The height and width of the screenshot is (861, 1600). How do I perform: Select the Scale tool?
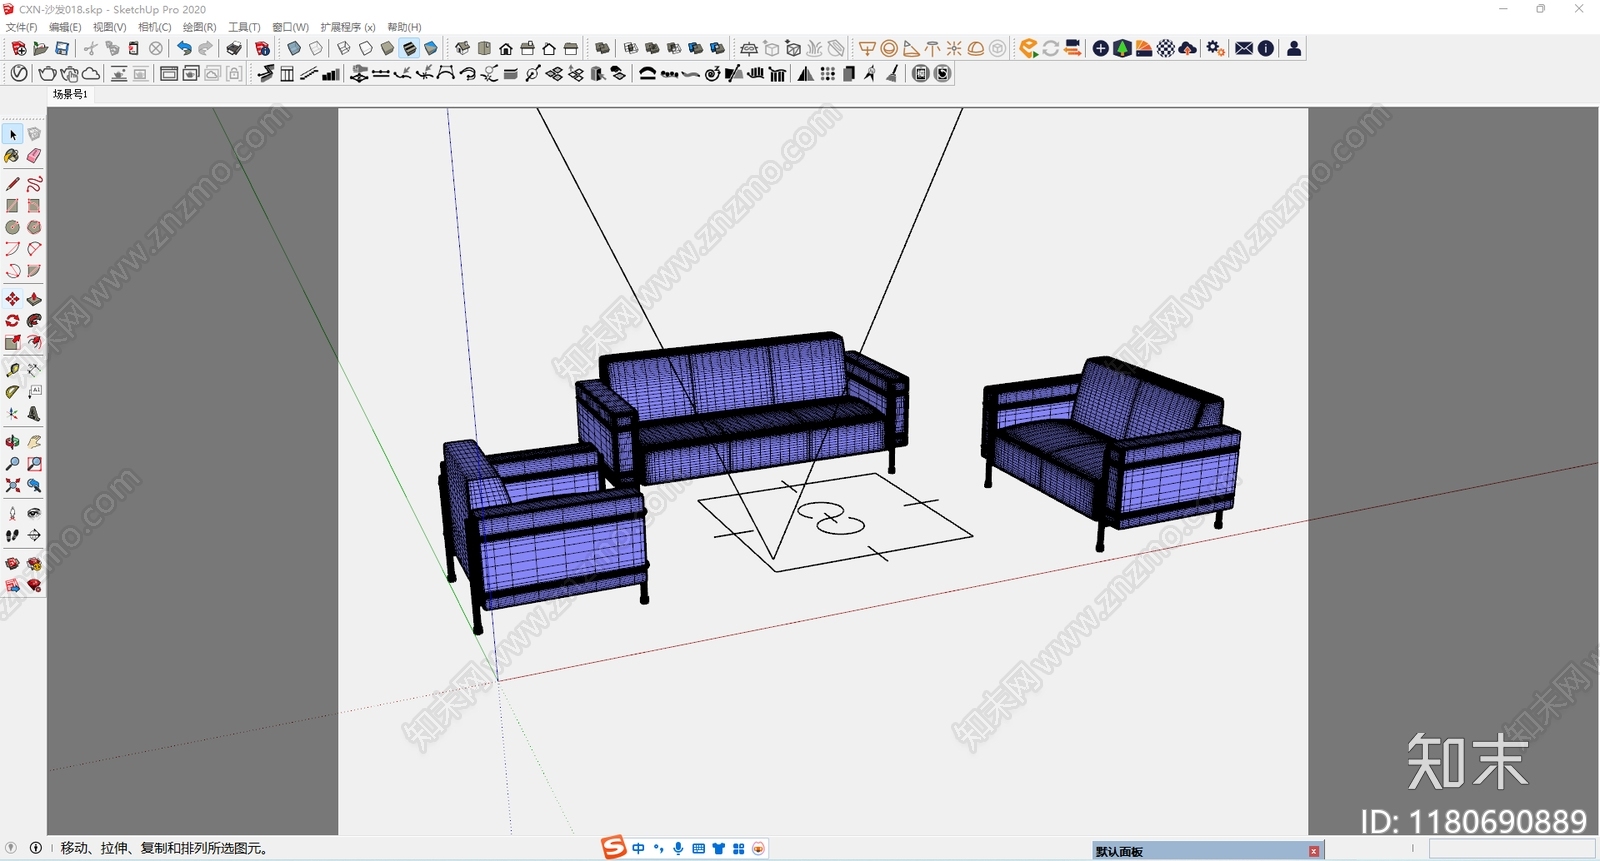pos(13,343)
